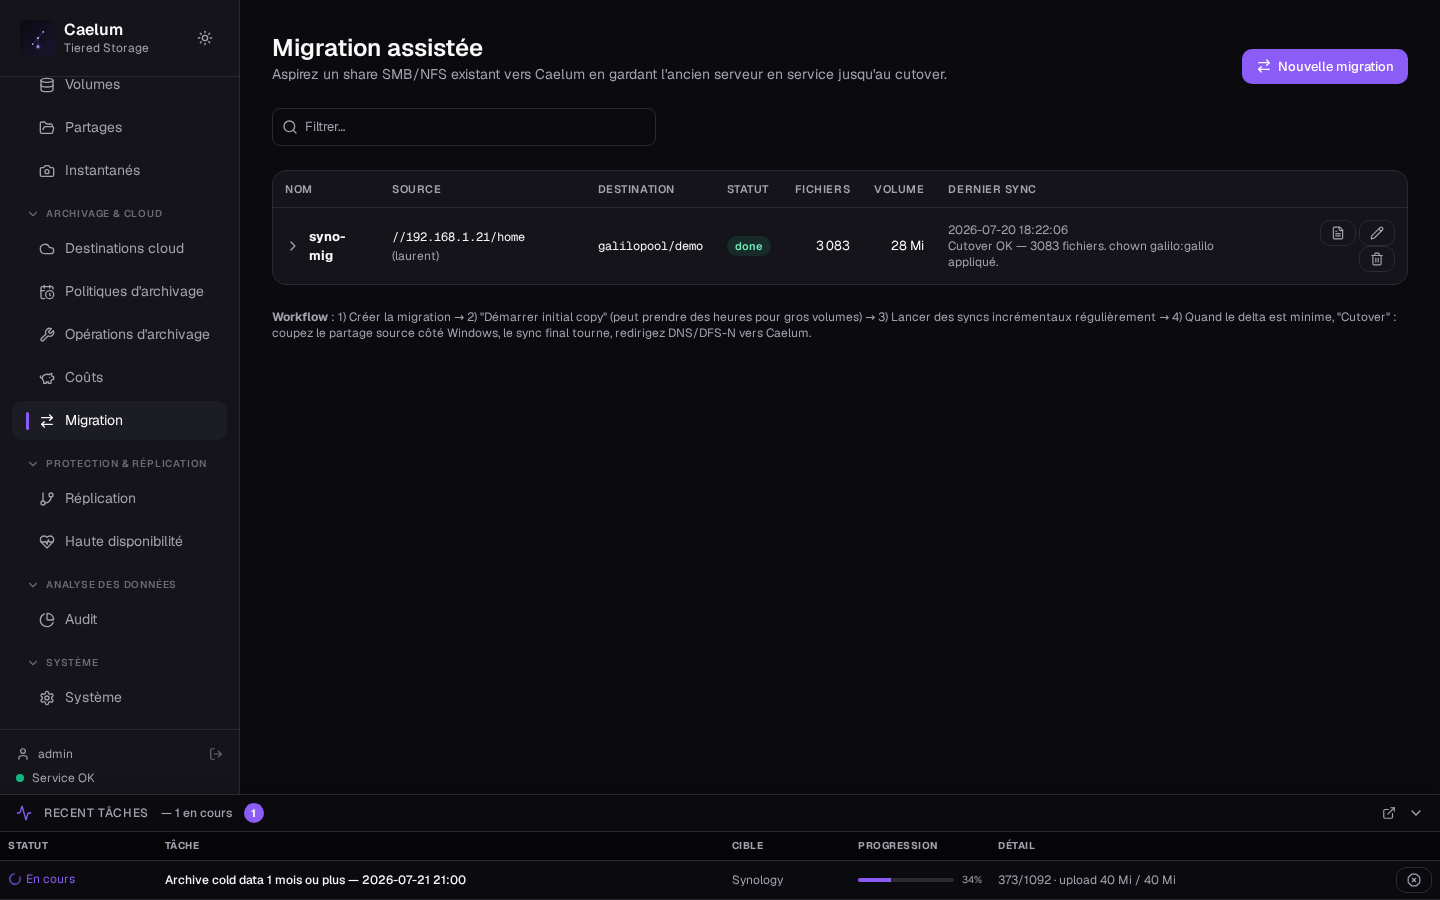This screenshot has width=1440, height=900.
Task: Open the Coûts page
Action: pos(119,377)
